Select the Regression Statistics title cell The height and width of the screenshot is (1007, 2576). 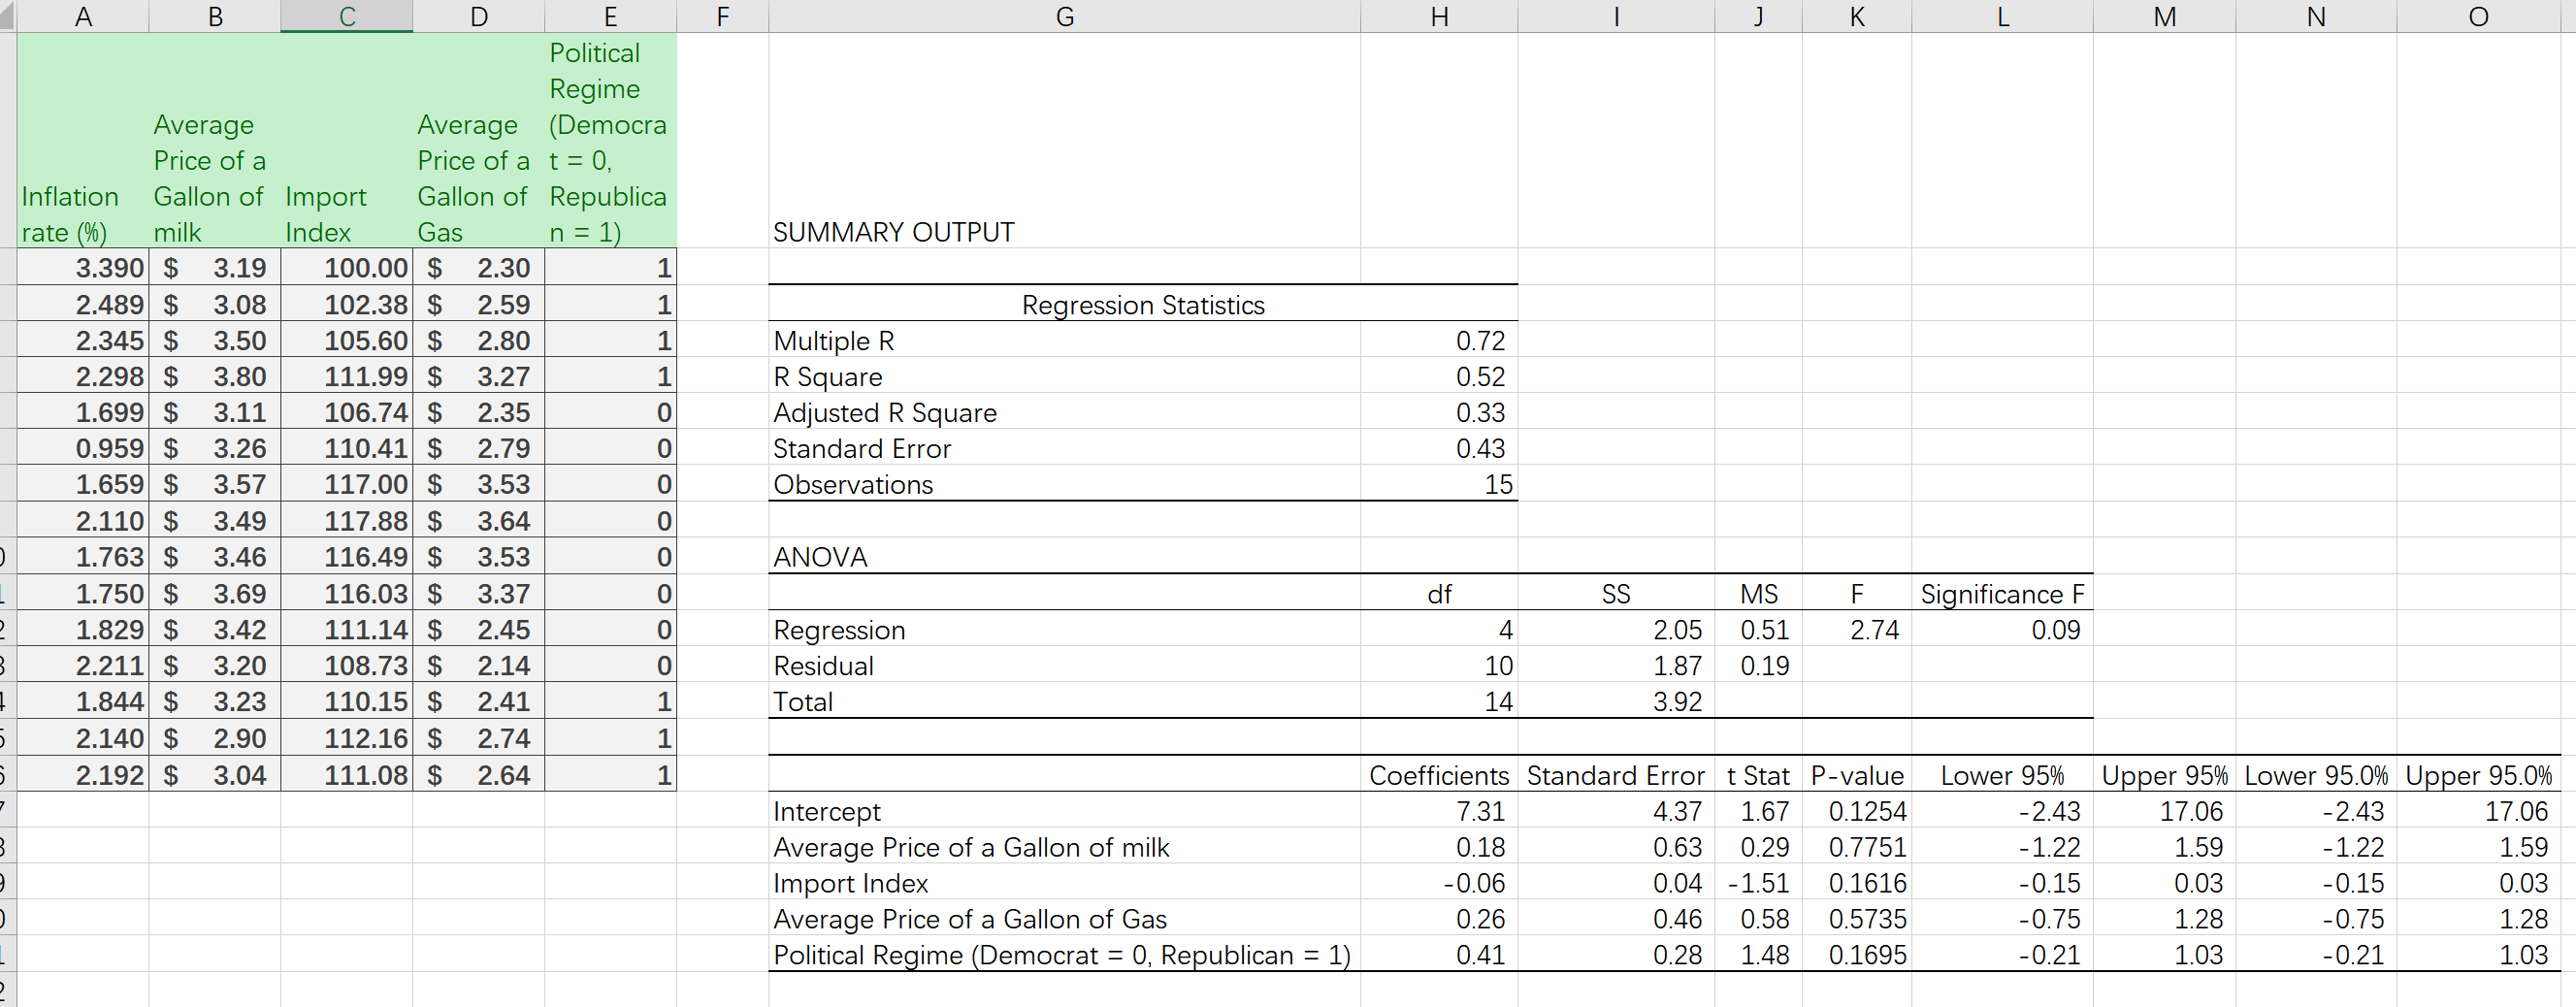[1143, 305]
